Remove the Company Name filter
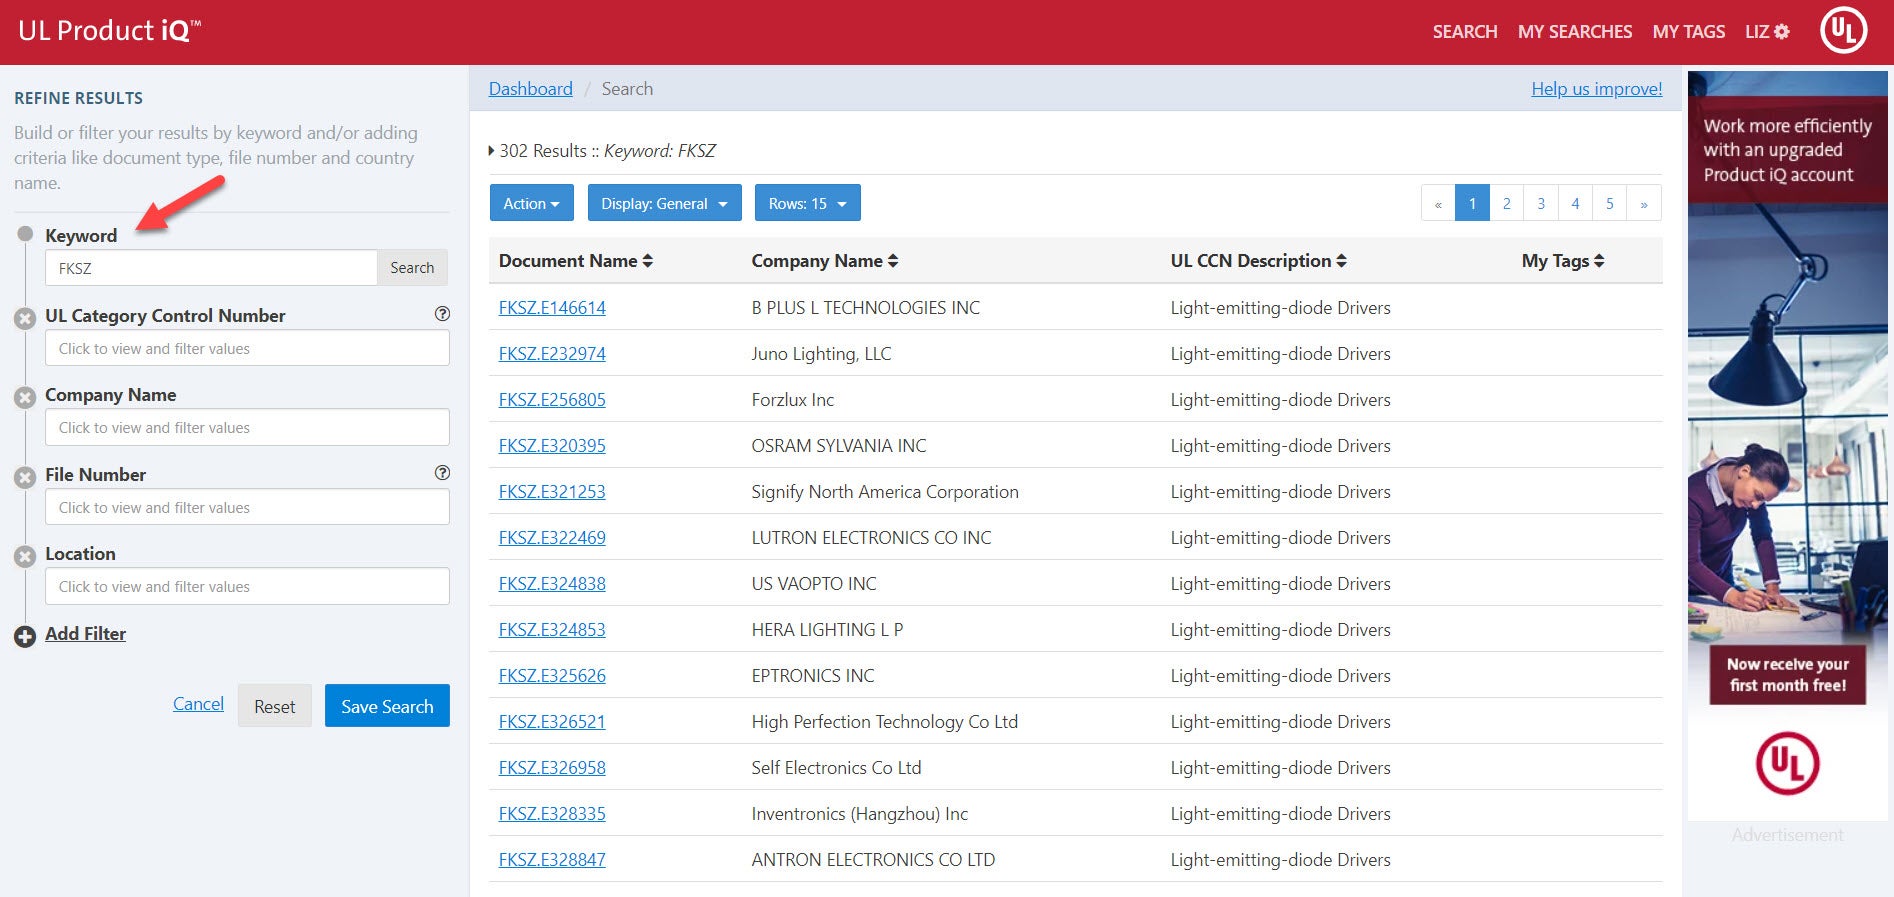The width and height of the screenshot is (1894, 897). click(x=25, y=398)
